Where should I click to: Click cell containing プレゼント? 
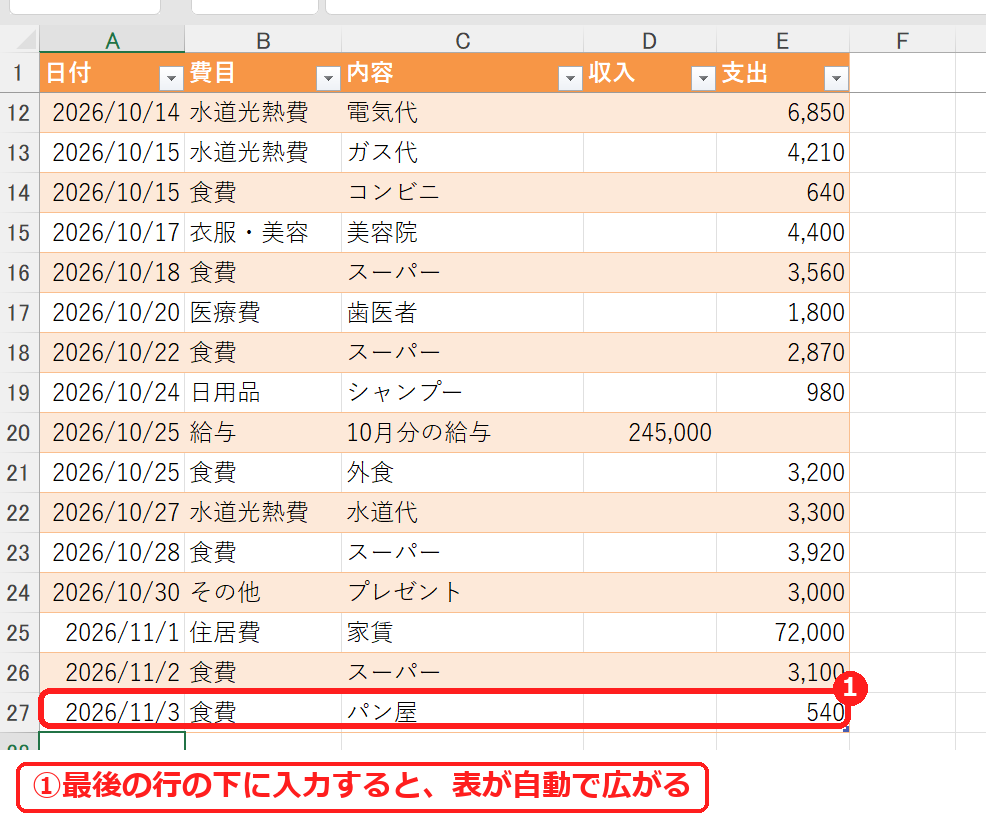462,592
